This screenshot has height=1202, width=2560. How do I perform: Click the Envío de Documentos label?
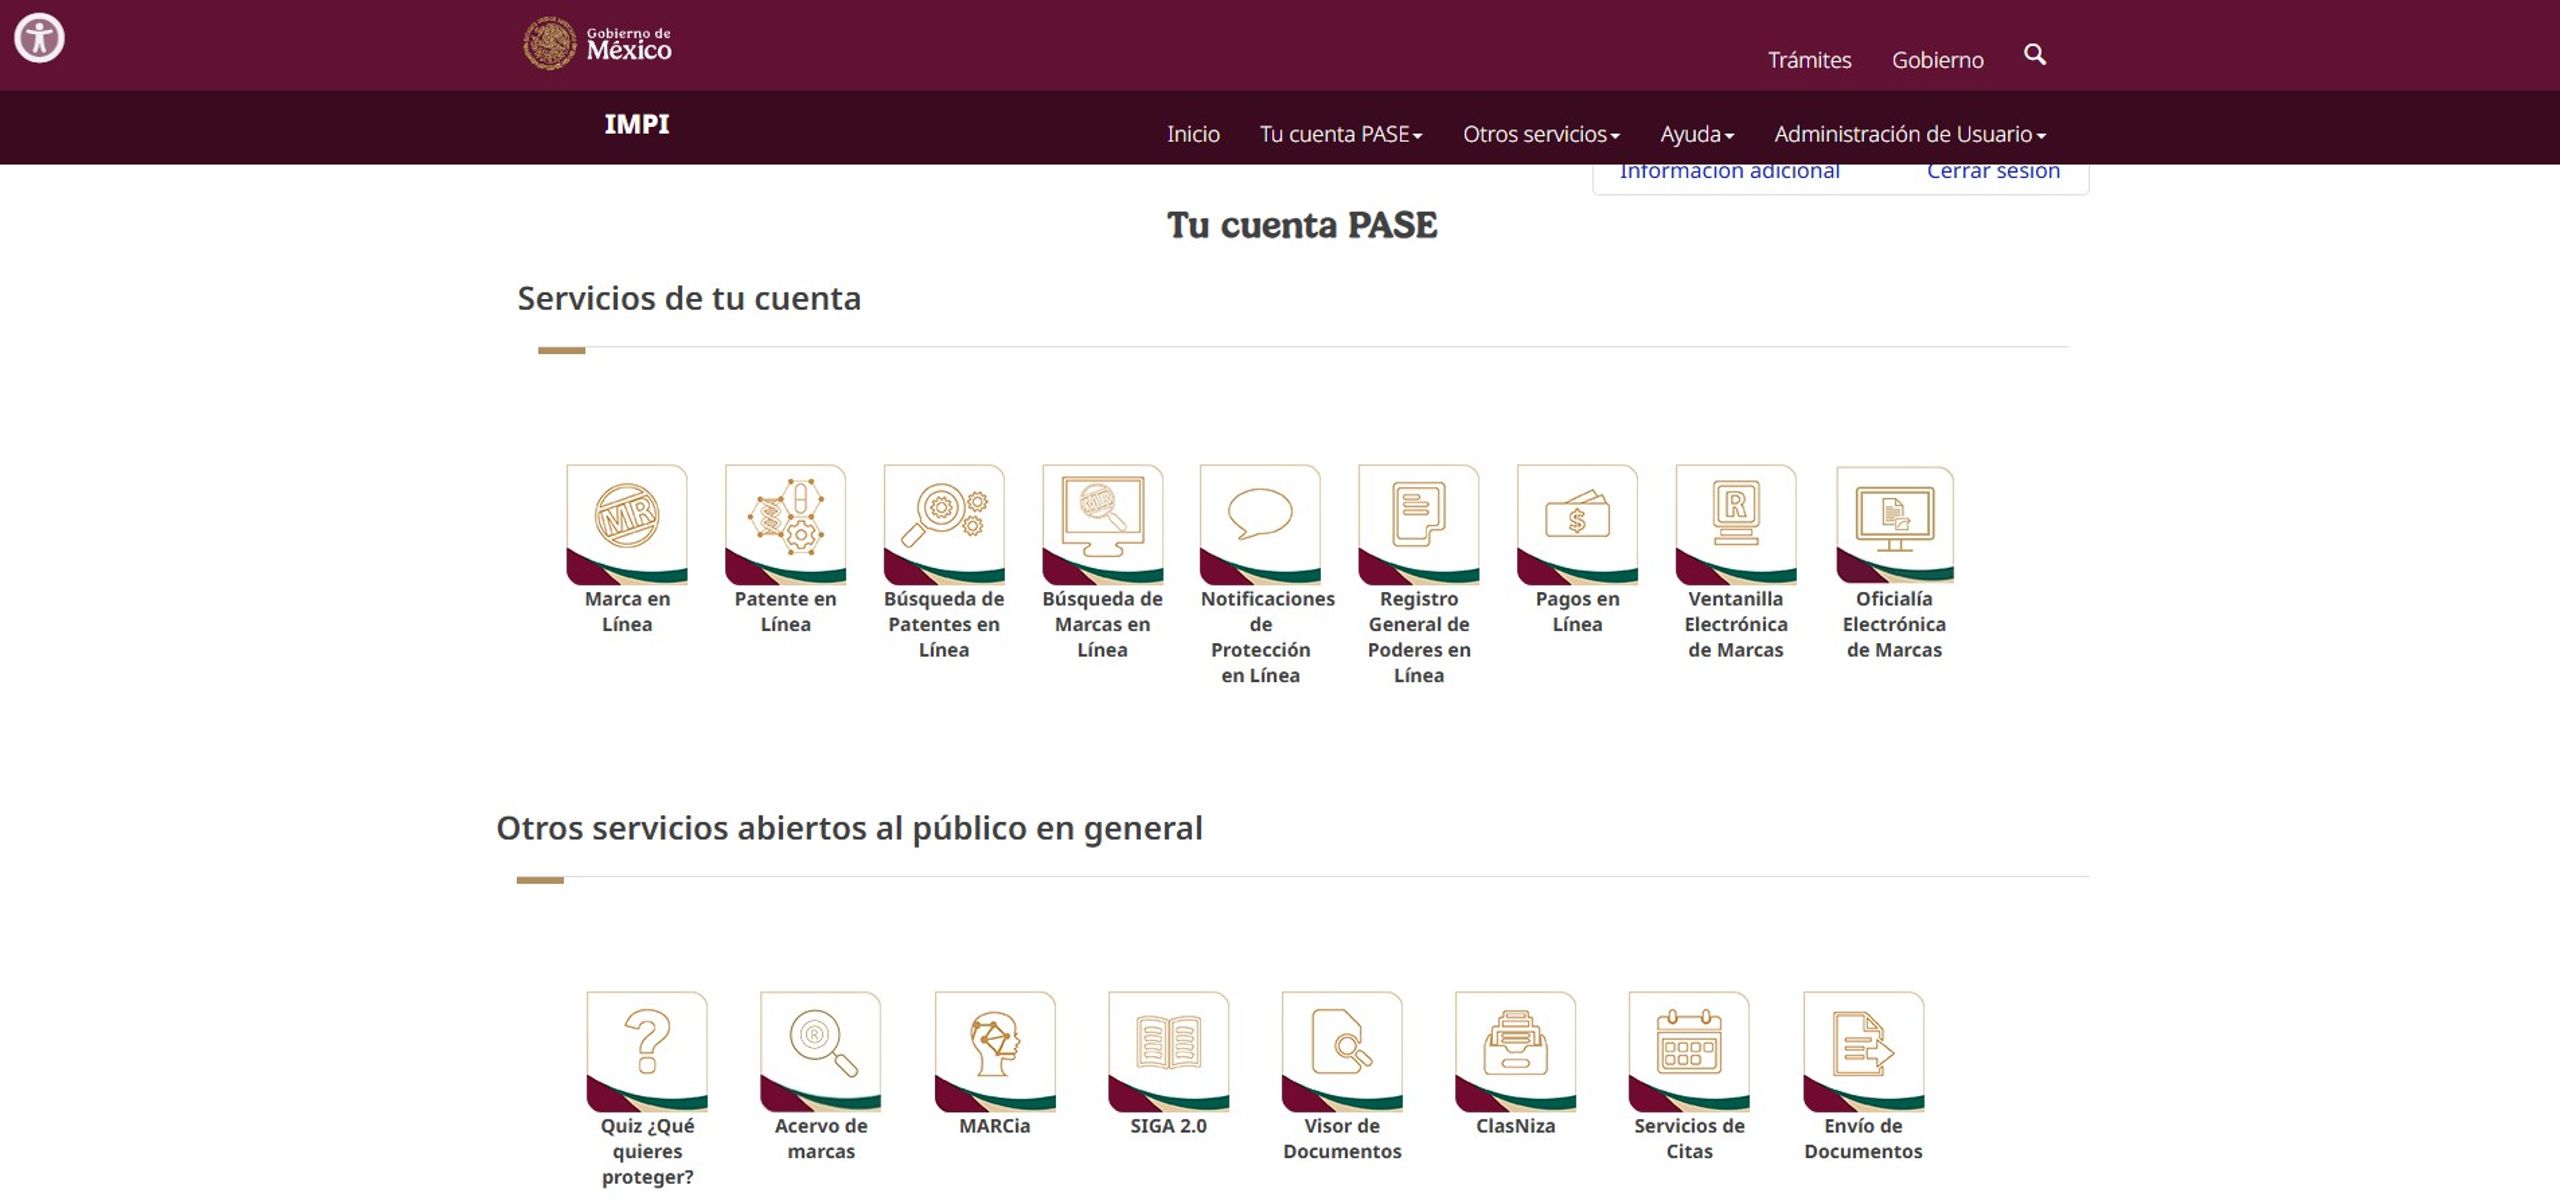coord(1863,1138)
